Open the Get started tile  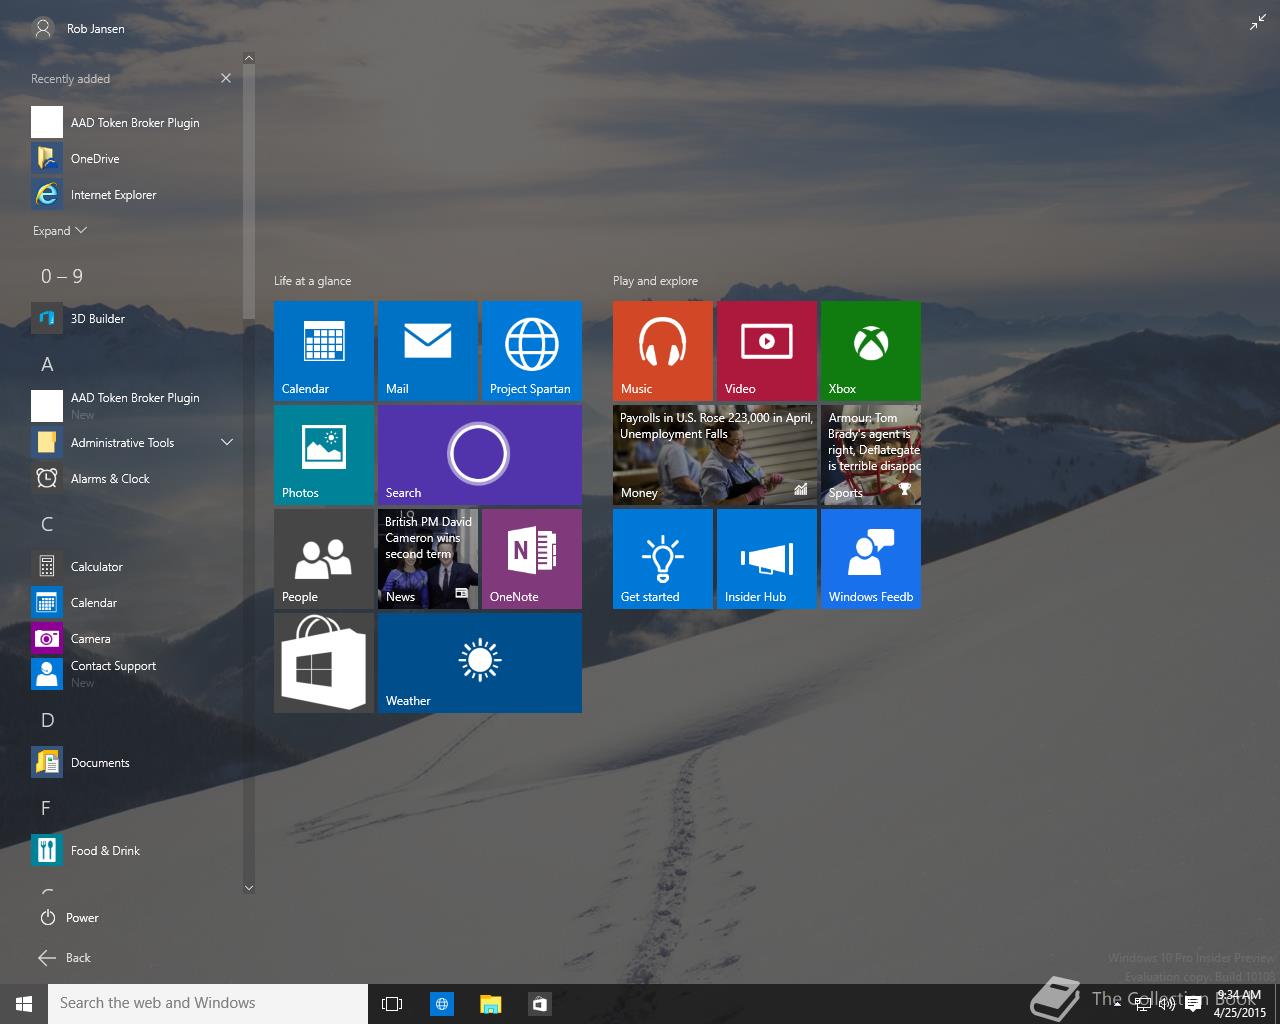[x=663, y=559]
